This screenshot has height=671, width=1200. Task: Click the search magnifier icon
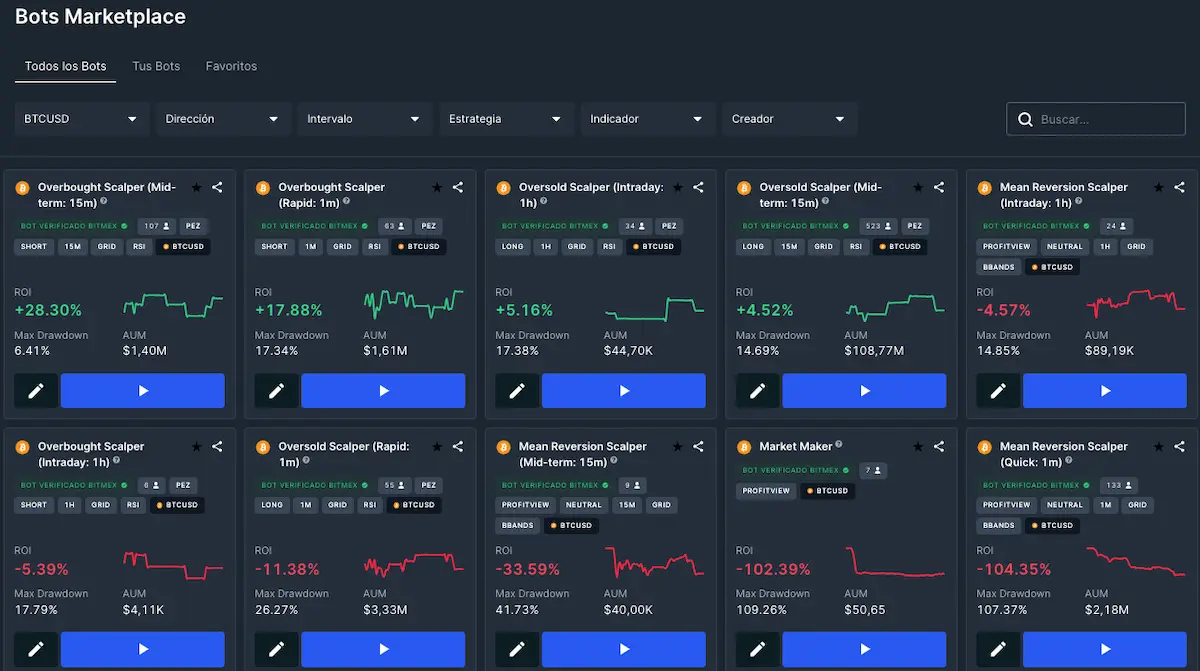coord(1025,119)
